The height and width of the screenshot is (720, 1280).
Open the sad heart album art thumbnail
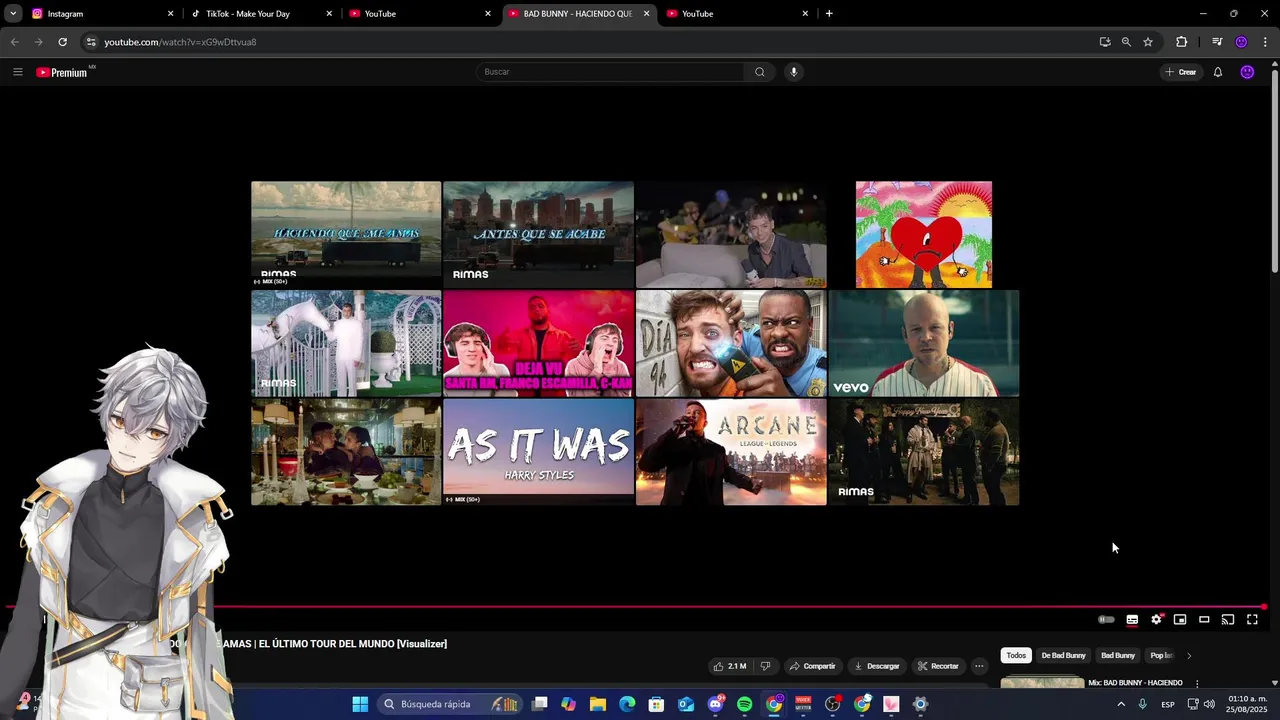924,234
